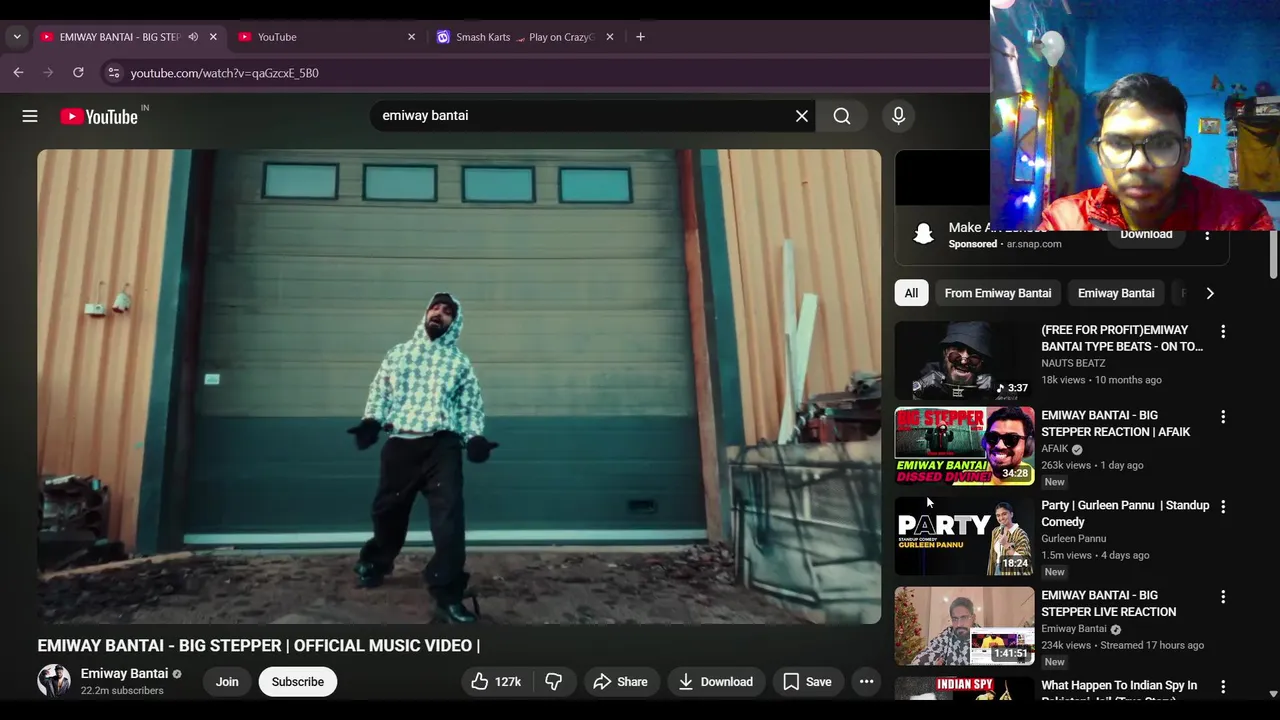Start voice search with microphone icon
1280x720 pixels.
(898, 116)
